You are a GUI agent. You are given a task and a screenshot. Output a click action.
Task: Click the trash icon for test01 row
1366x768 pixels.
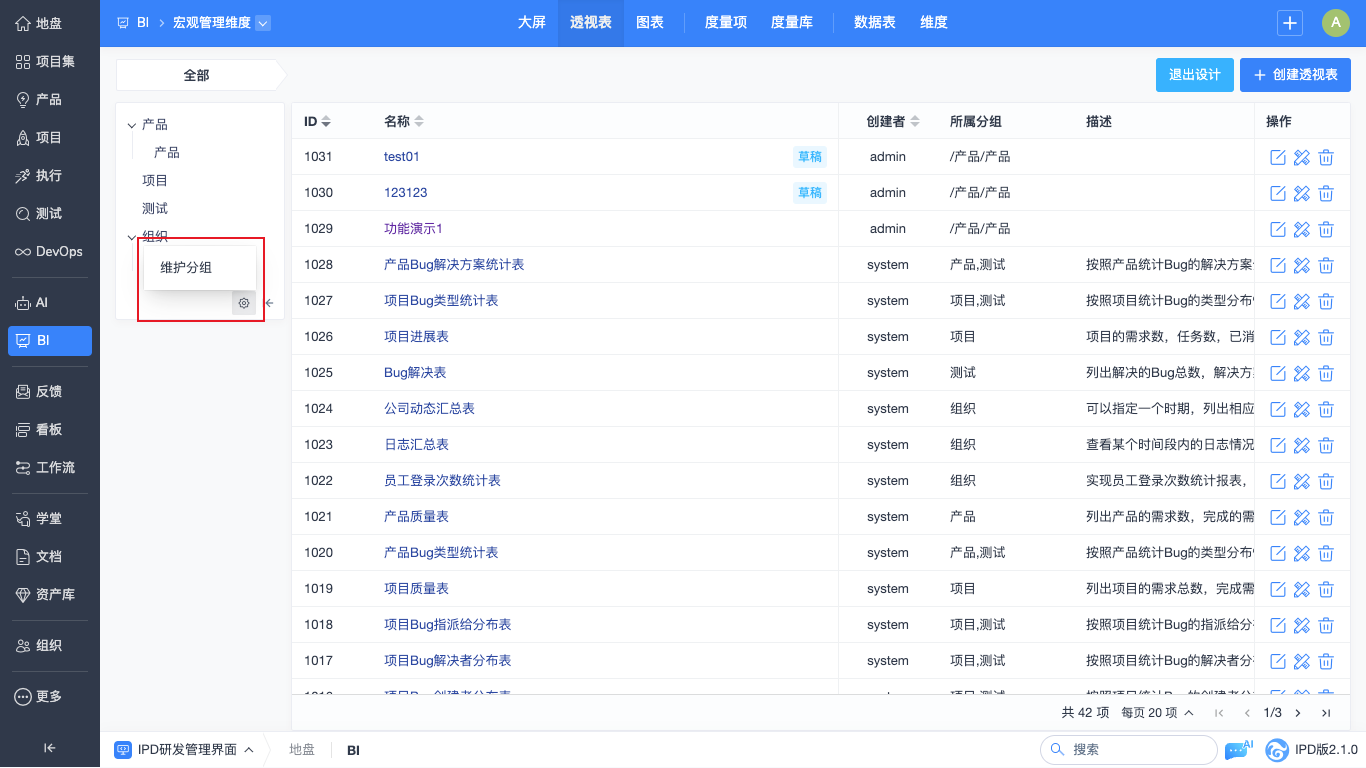pos(1326,157)
